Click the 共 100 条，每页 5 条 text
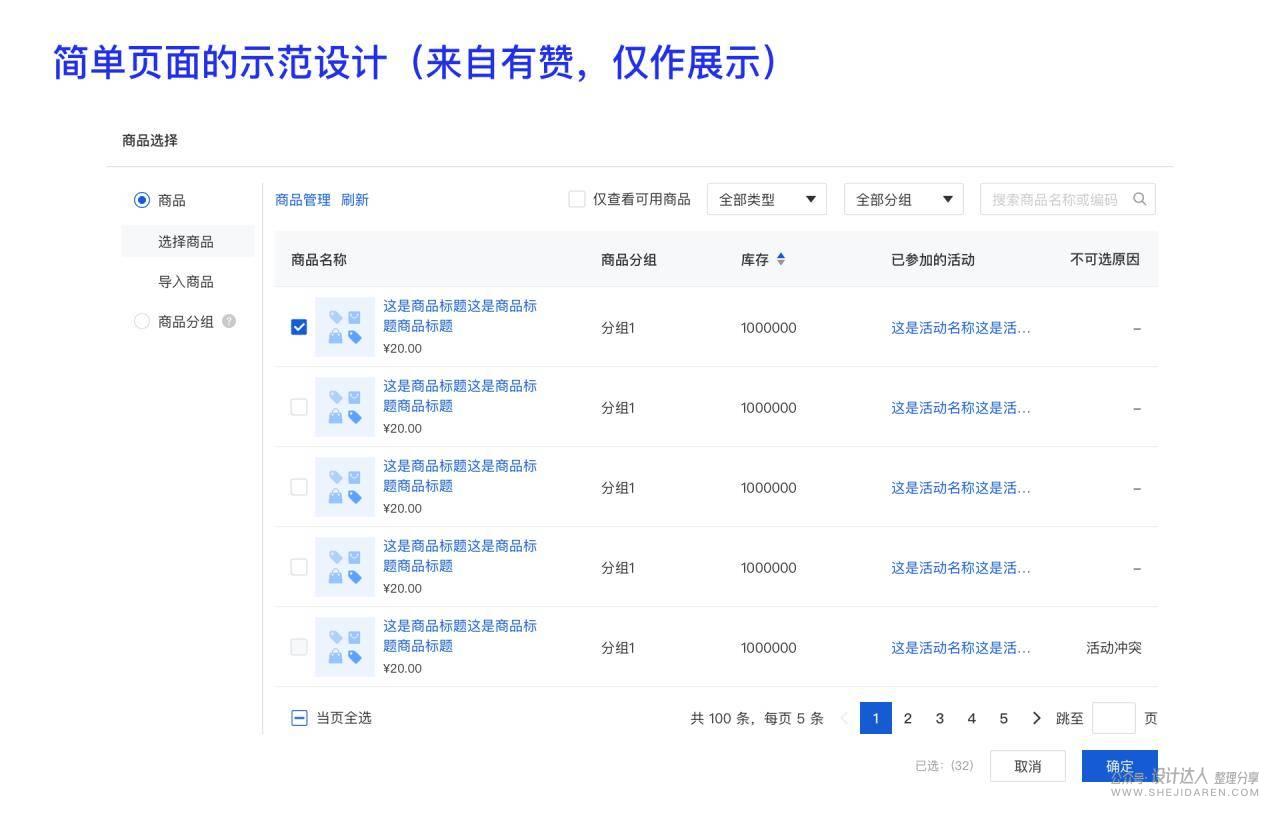This screenshot has height=818, width=1280. (x=757, y=718)
